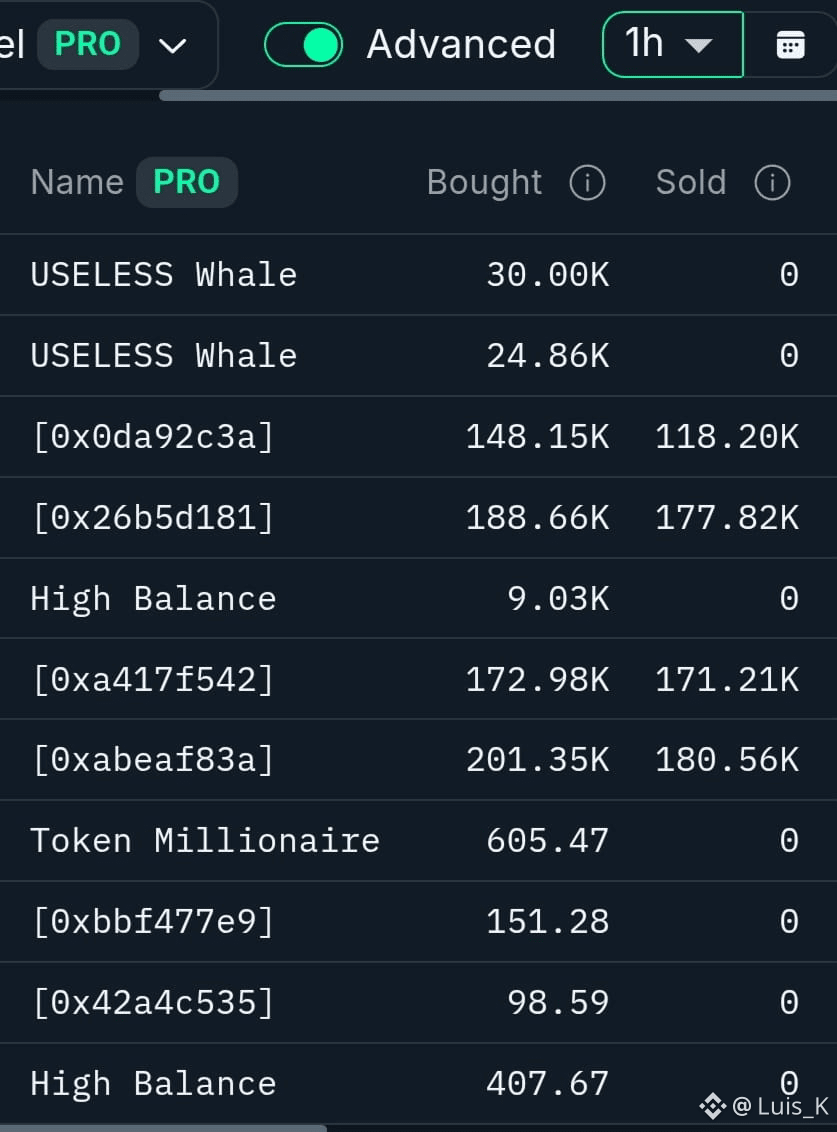Sort by the Name column header
Screen dimensions: 837x1132
[77, 182]
